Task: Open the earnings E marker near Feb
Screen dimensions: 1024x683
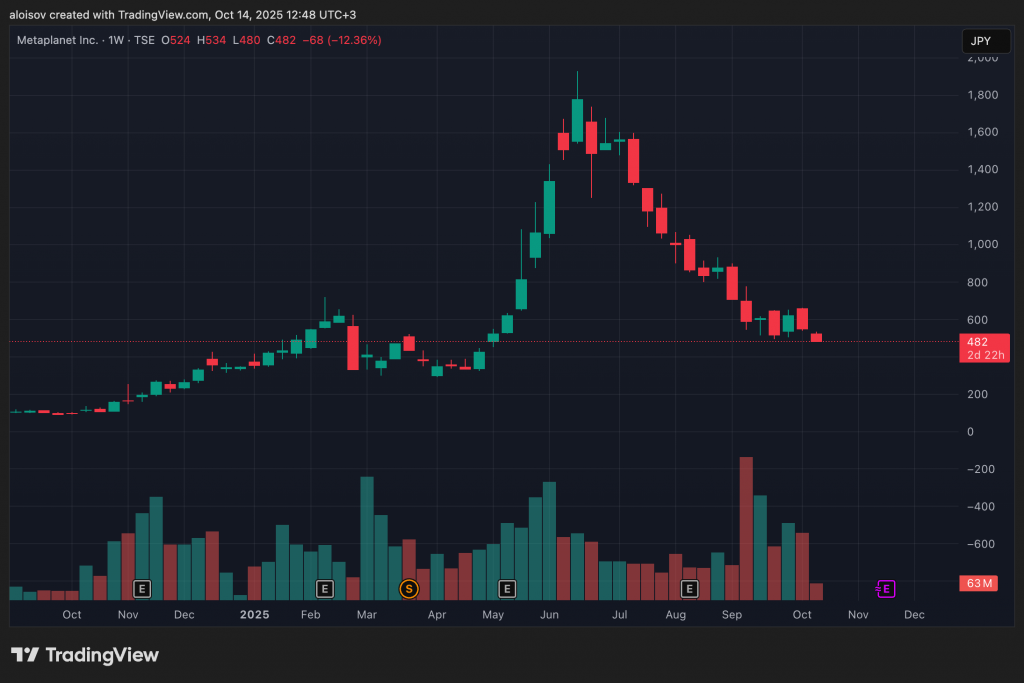Action: tap(325, 589)
